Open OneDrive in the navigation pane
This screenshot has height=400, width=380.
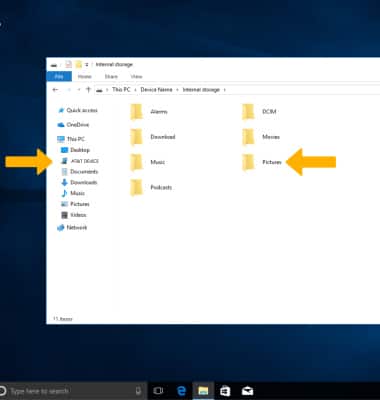click(x=73, y=125)
